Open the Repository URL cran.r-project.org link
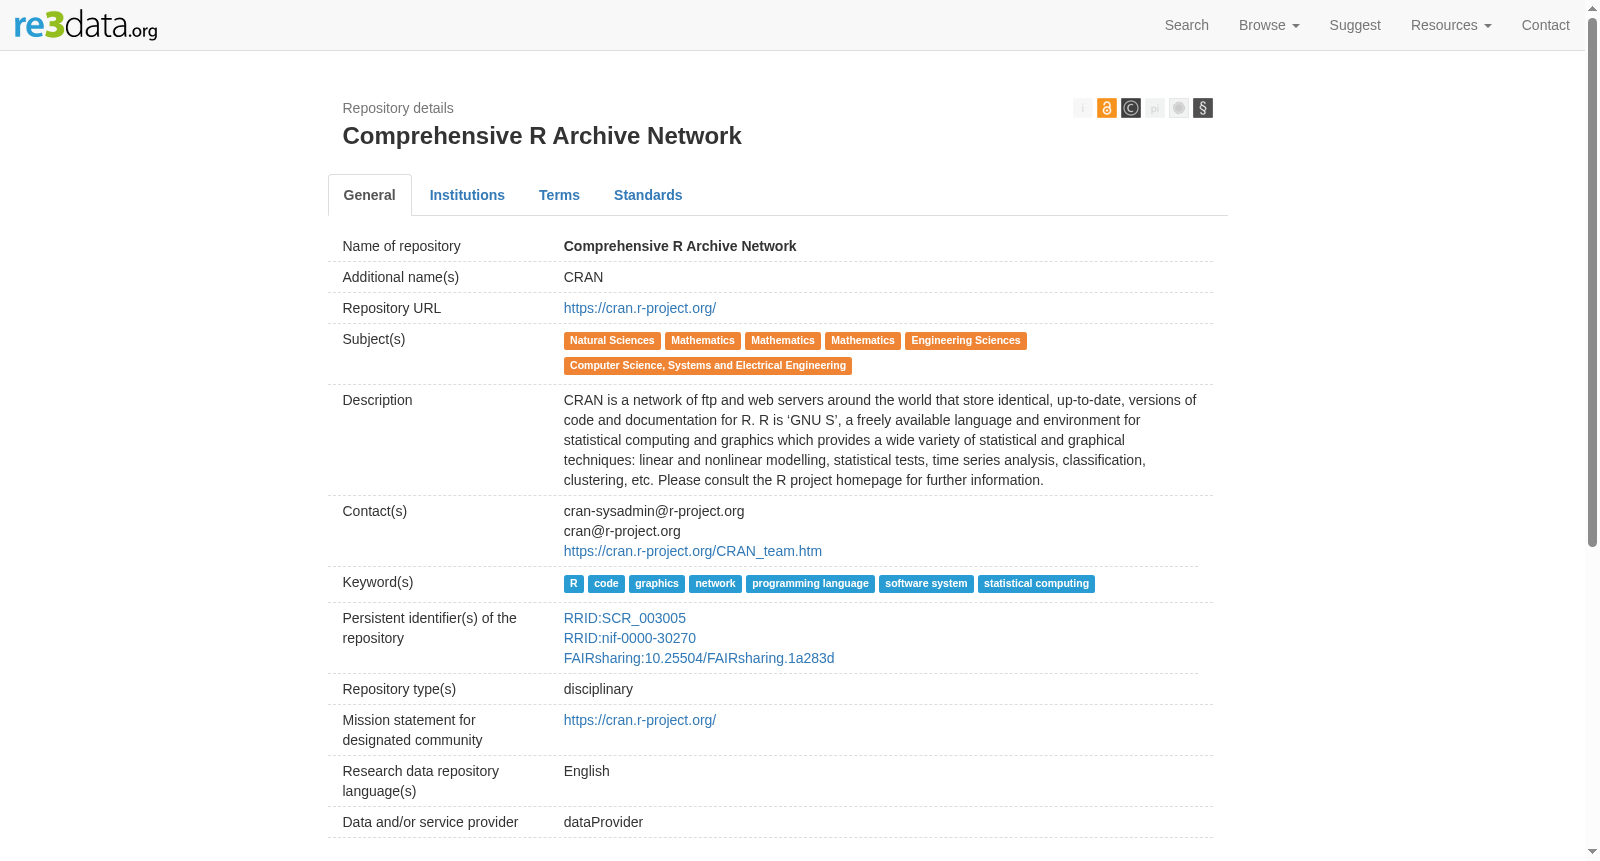1600x861 pixels. pos(640,308)
